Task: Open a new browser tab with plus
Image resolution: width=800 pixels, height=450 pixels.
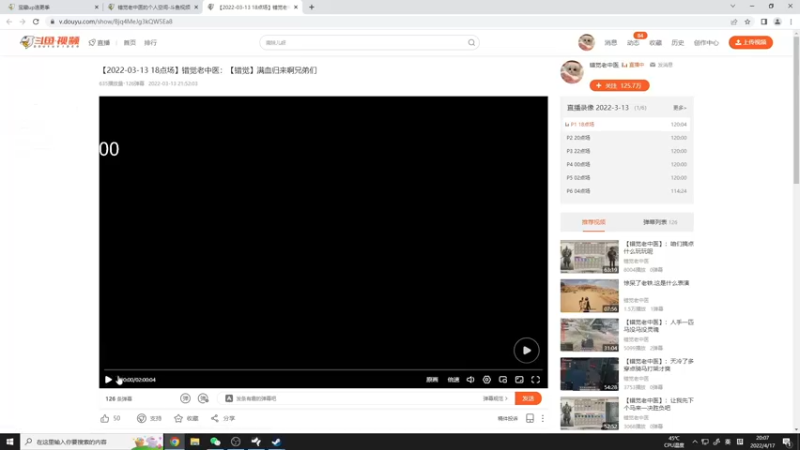Action: click(x=311, y=7)
